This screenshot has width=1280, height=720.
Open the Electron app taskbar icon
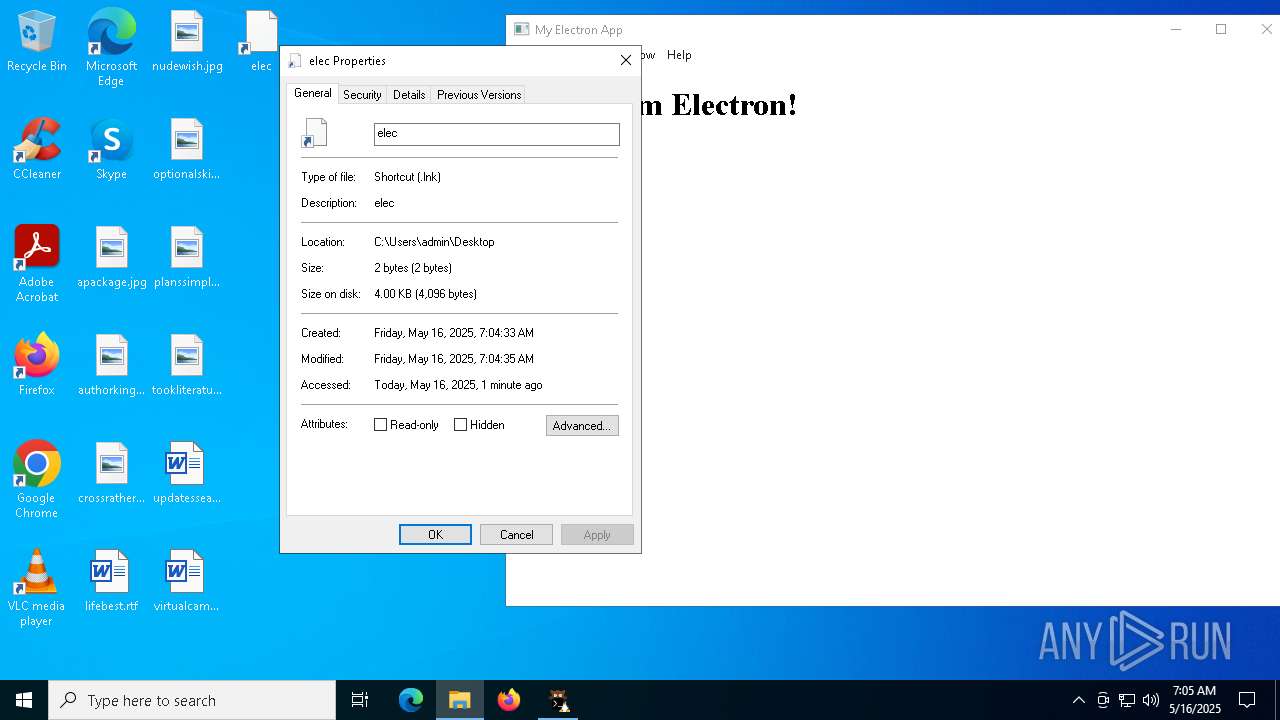[558, 700]
